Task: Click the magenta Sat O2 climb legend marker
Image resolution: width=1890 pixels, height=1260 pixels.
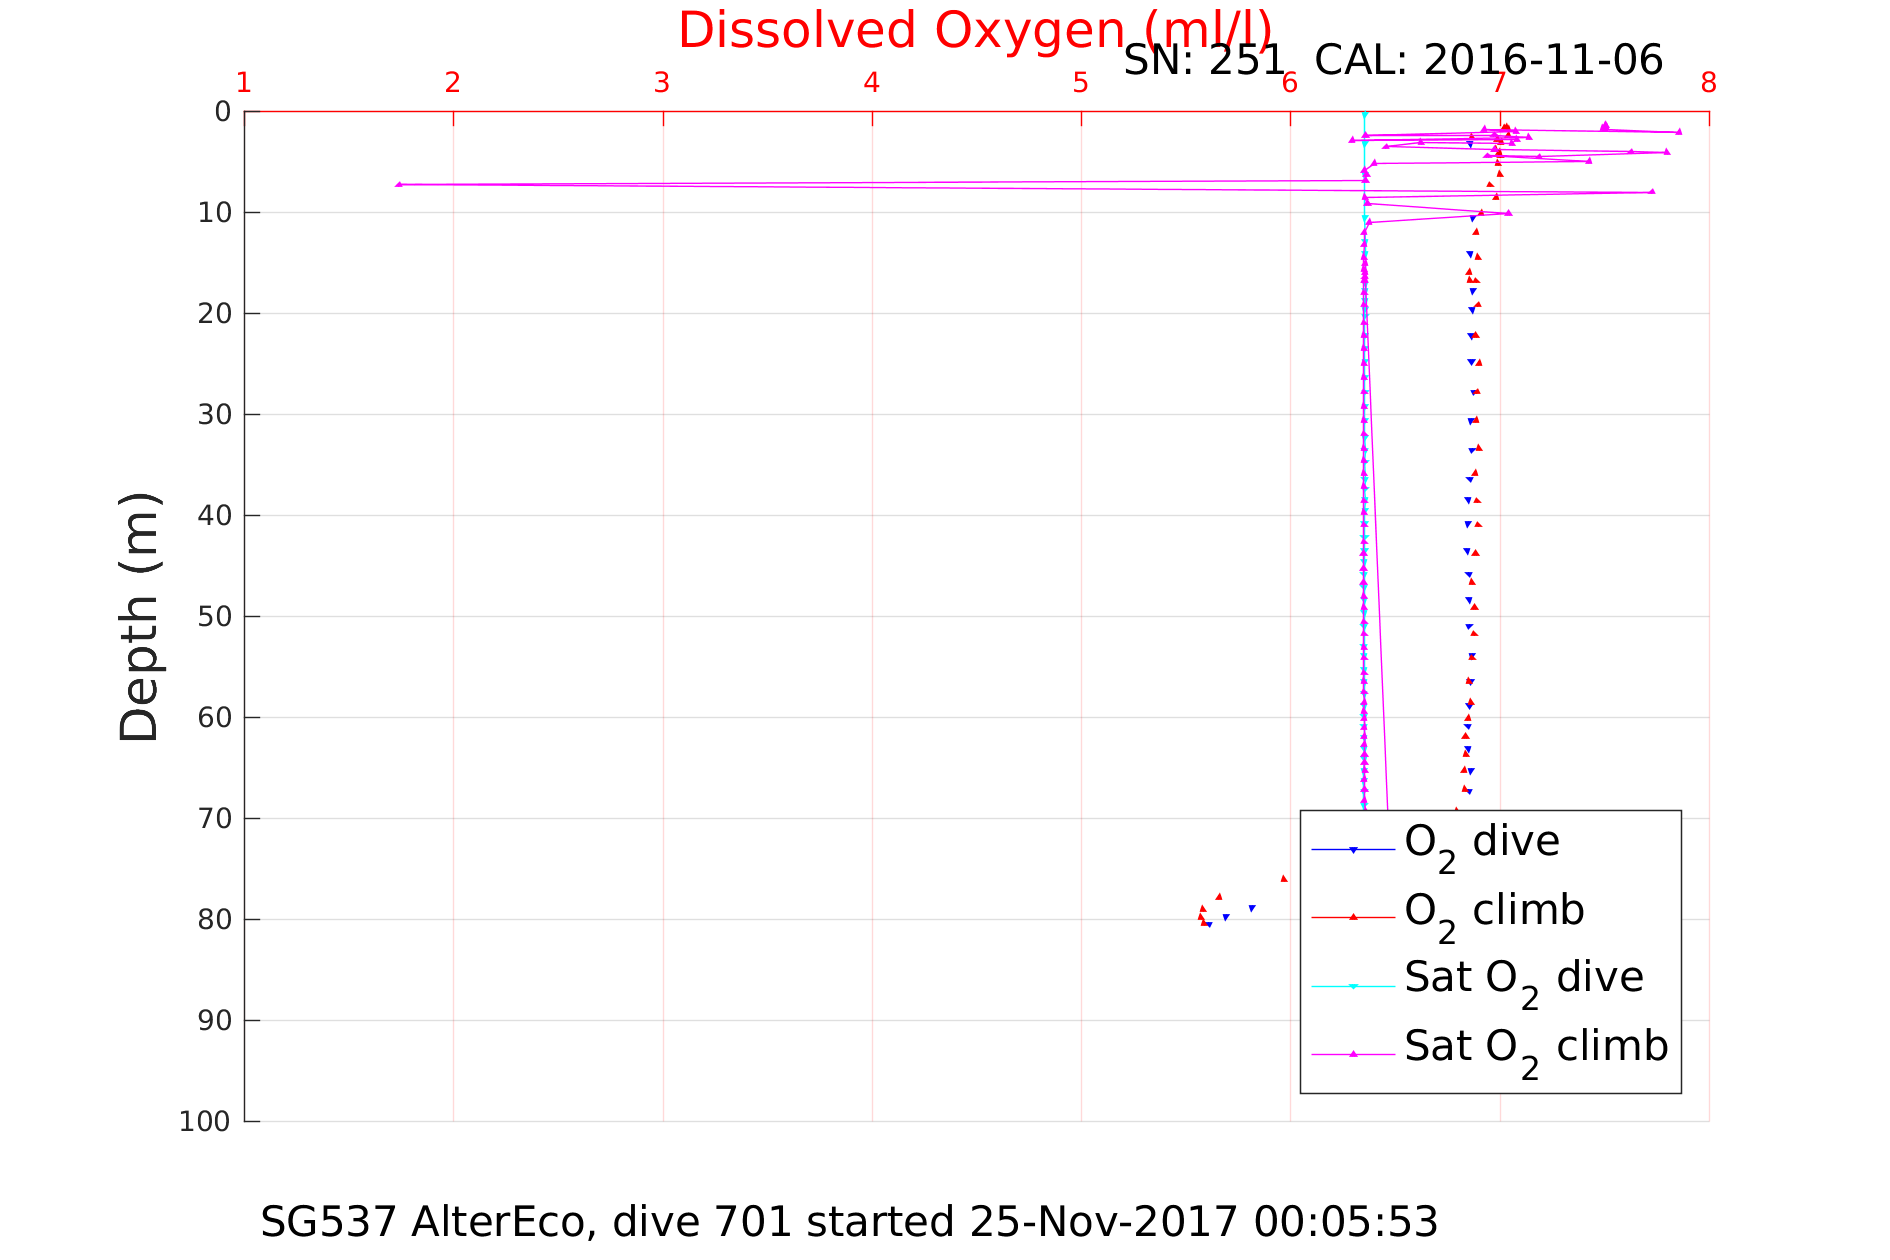Action: (1353, 1054)
